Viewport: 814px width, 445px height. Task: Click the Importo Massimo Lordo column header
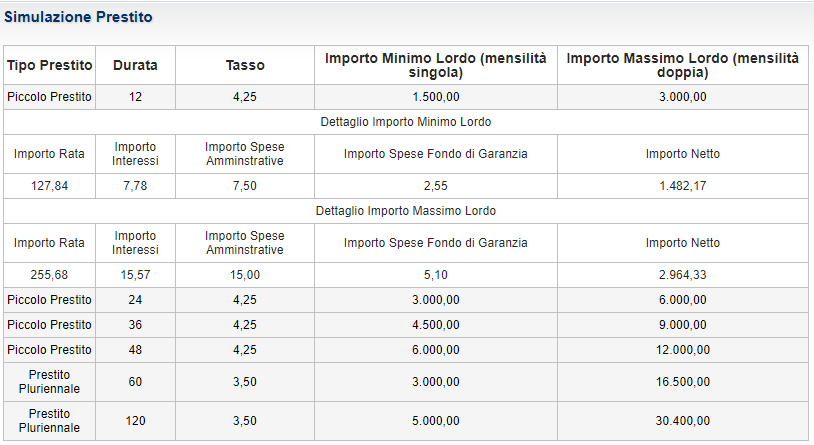[682, 65]
